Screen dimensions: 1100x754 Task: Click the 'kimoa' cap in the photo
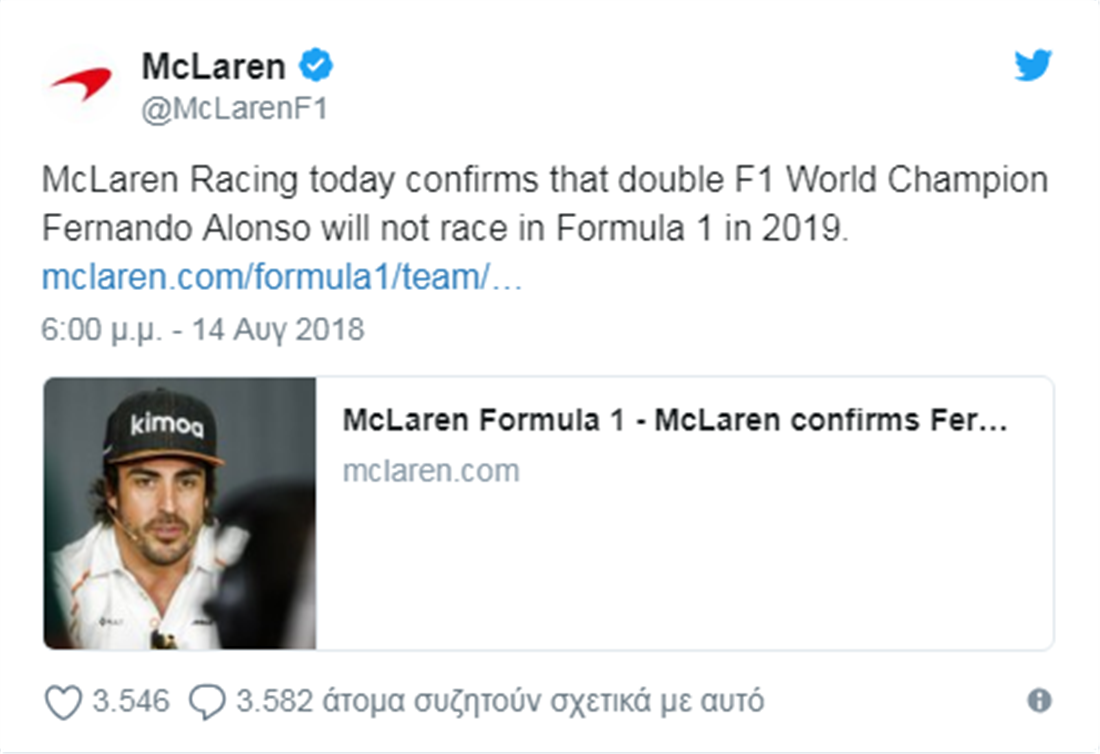166,425
